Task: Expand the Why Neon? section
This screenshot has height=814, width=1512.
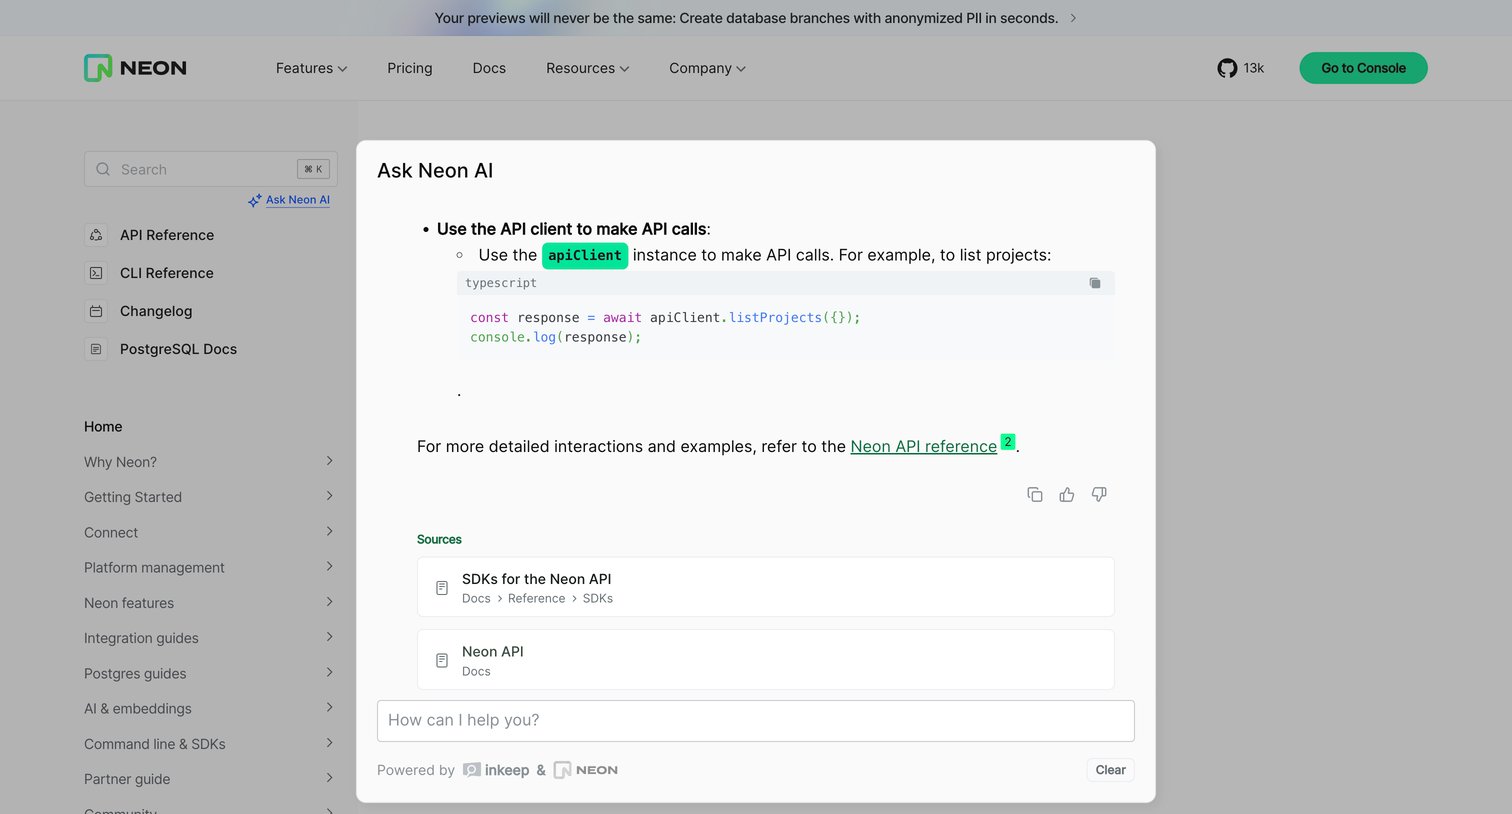Action: point(329,461)
